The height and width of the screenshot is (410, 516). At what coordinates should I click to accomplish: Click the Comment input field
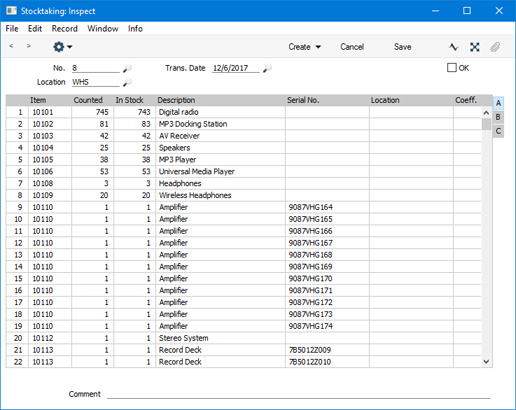coord(299,394)
